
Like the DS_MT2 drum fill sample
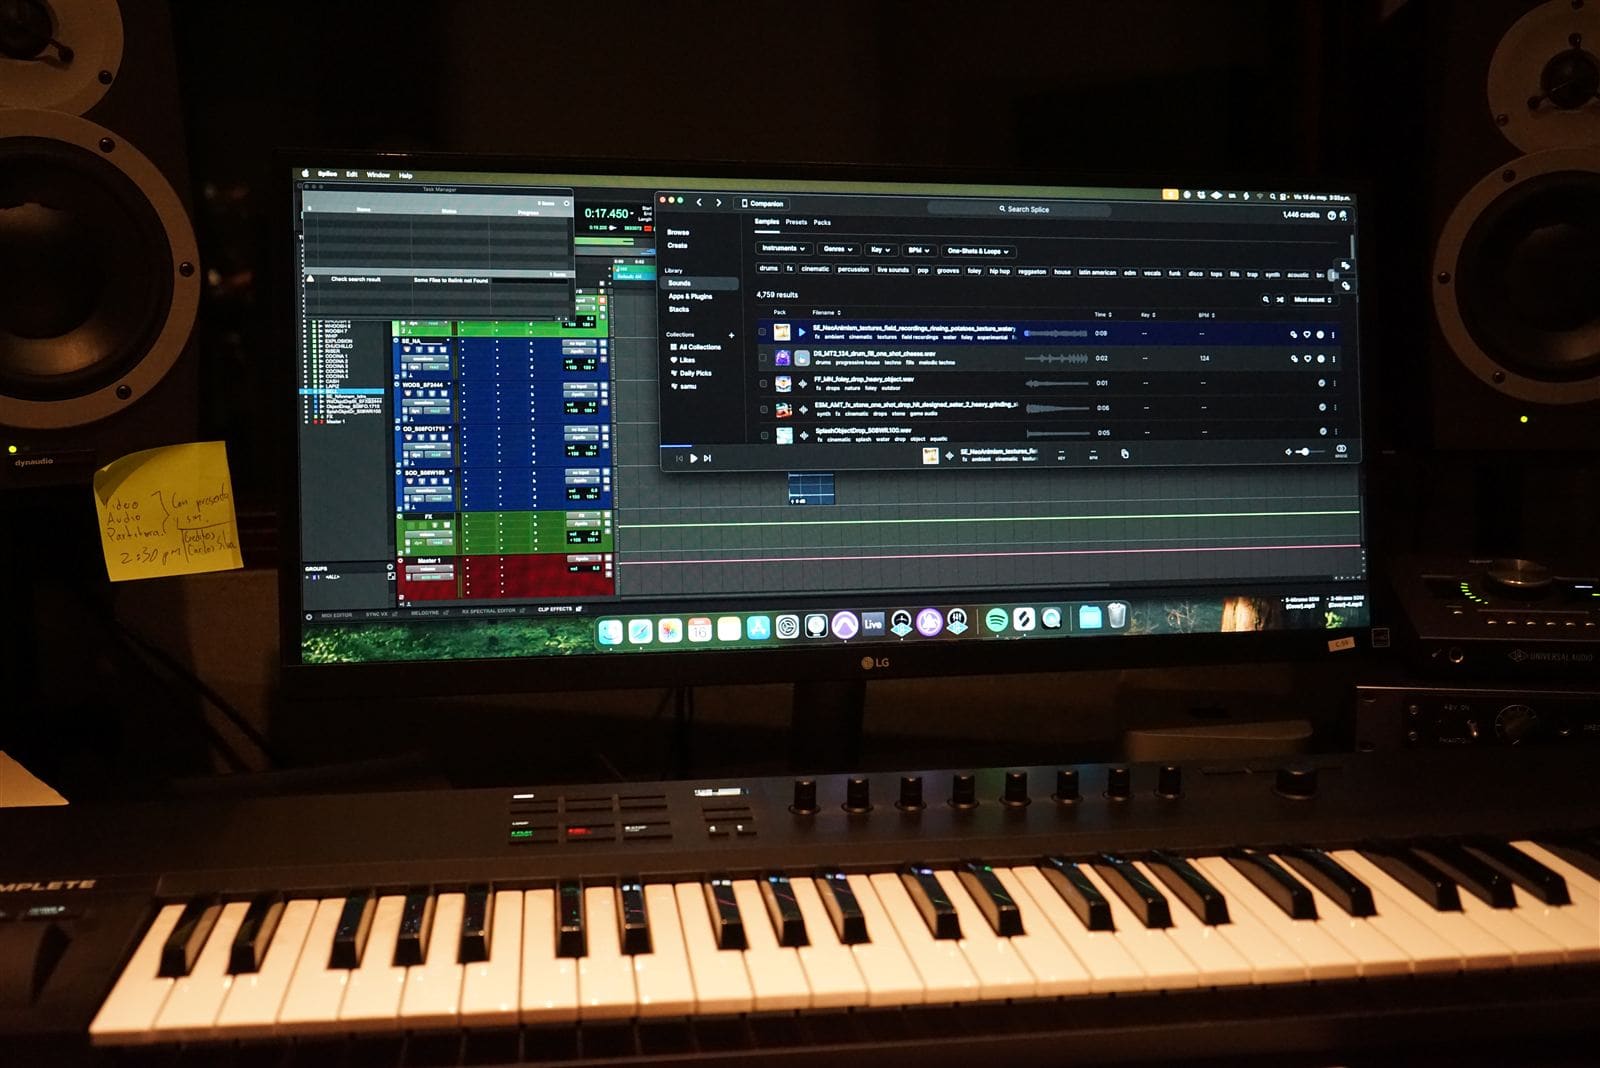[x=1307, y=358]
